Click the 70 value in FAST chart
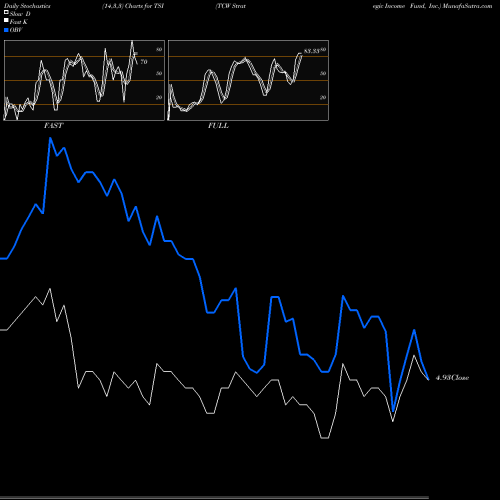Screen dimensions: 500x500 click(x=144, y=62)
